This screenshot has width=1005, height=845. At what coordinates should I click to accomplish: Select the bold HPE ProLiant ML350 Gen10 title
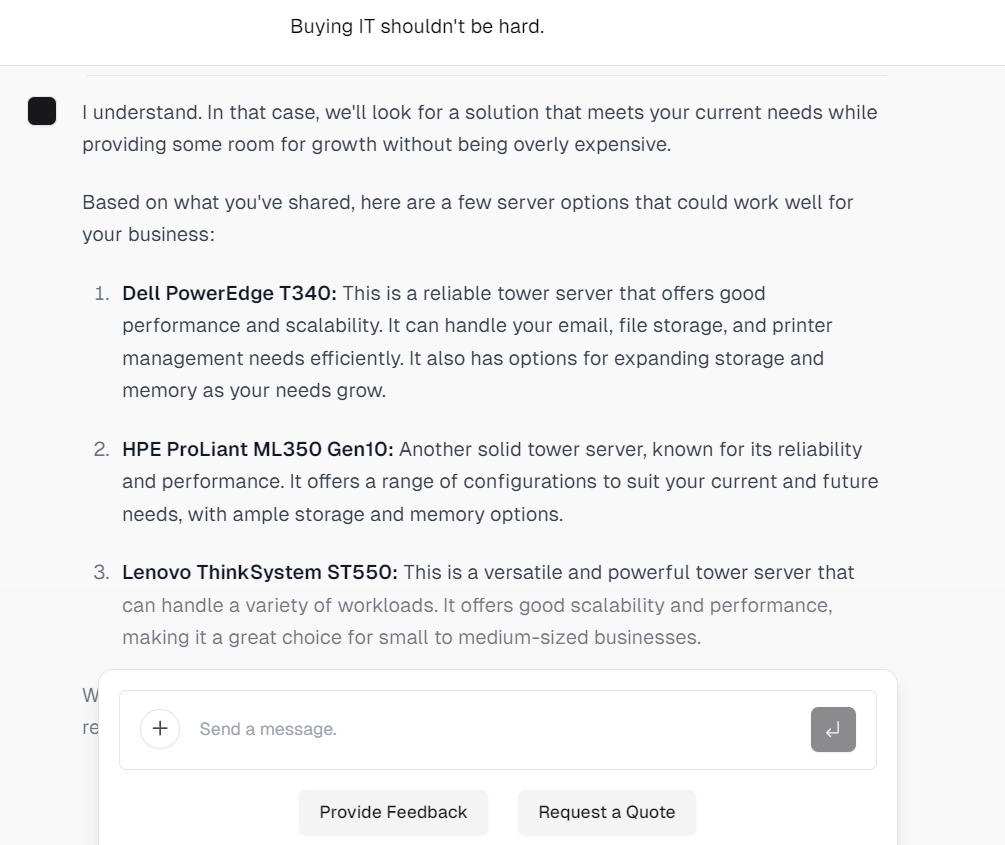click(258, 449)
